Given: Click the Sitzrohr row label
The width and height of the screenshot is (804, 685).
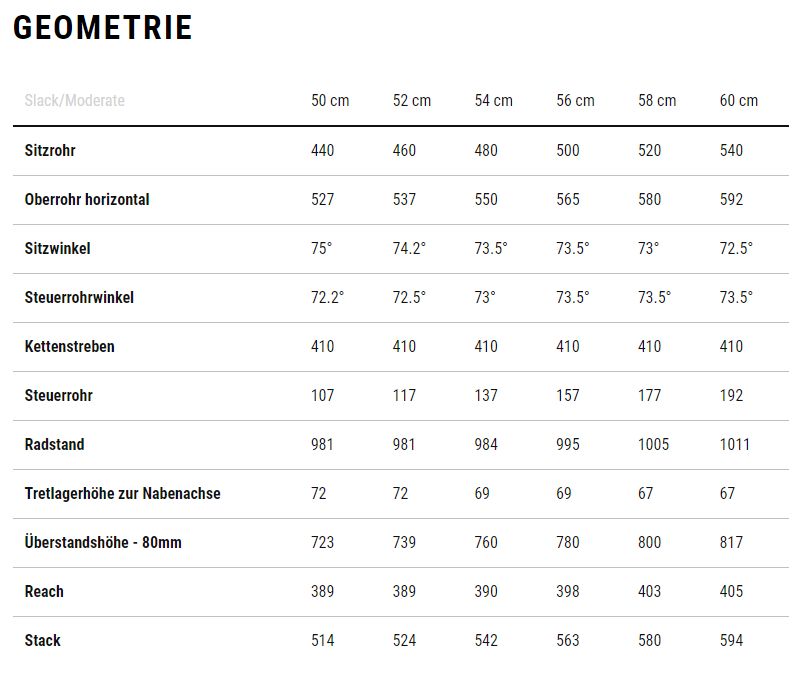Looking at the screenshot, I should coord(50,150).
